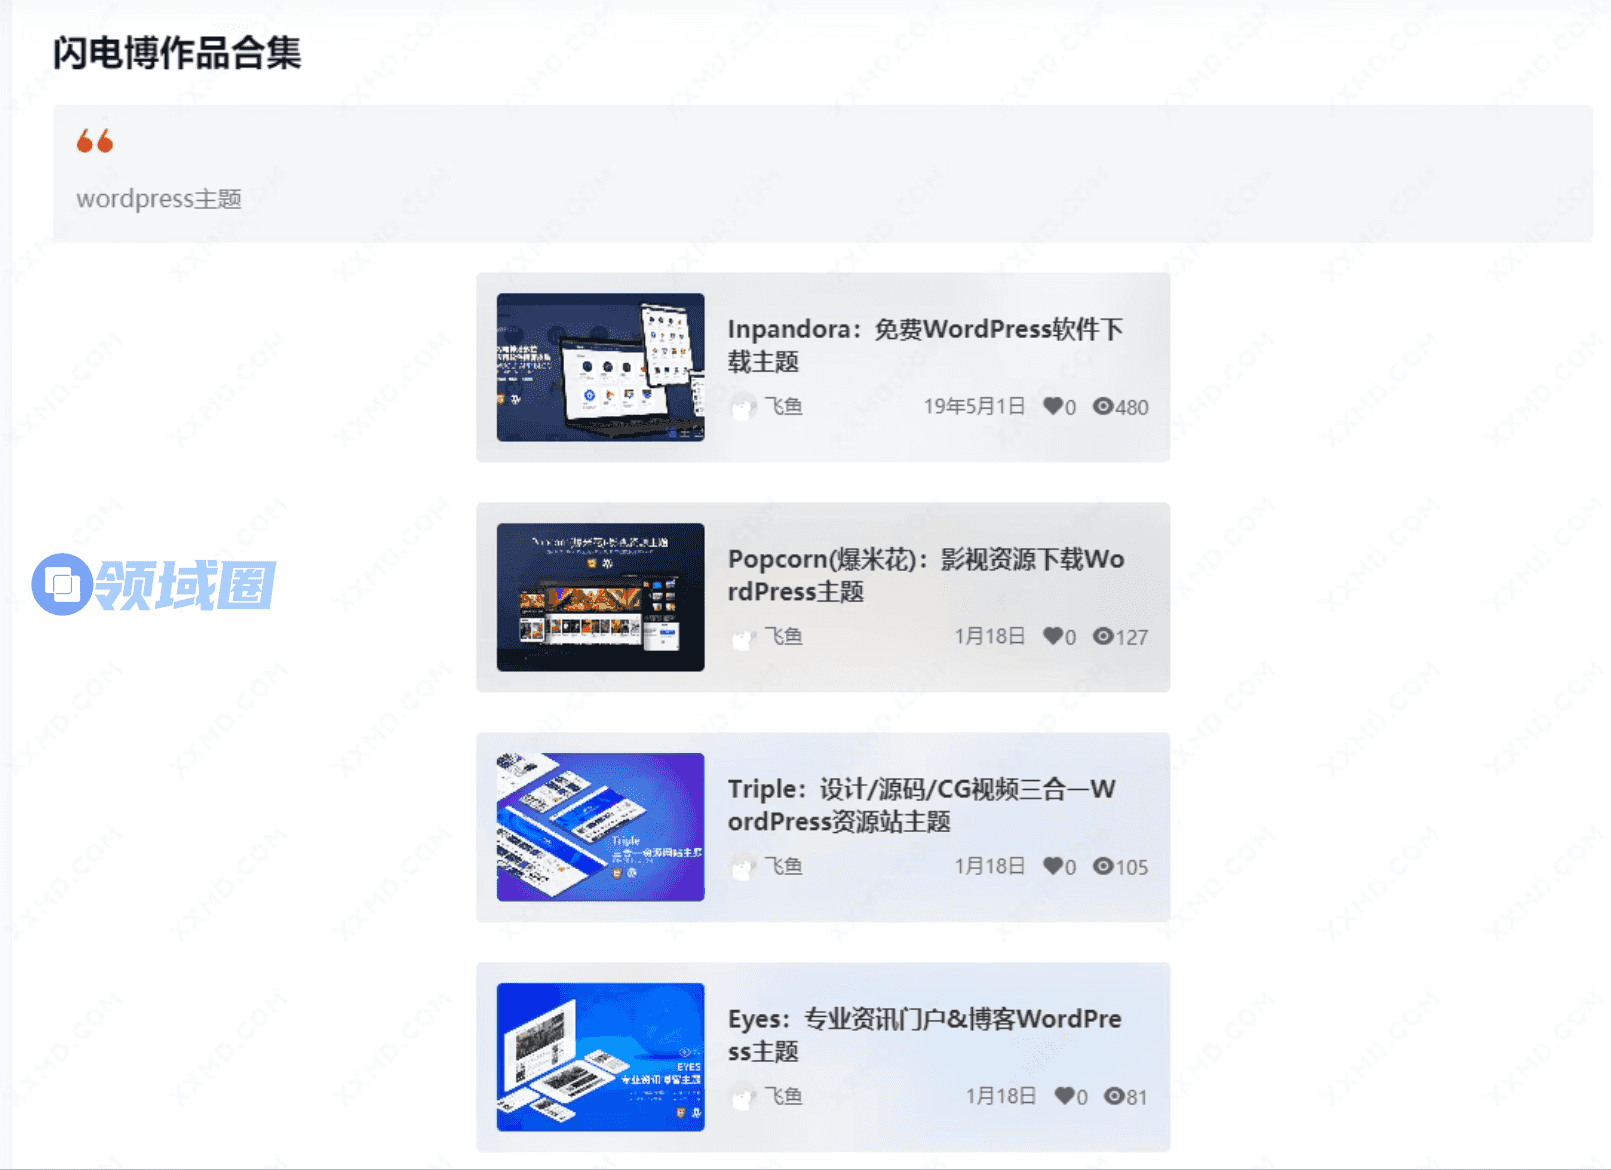Click Triple post thumbnail image
This screenshot has height=1170, width=1611.
[600, 827]
